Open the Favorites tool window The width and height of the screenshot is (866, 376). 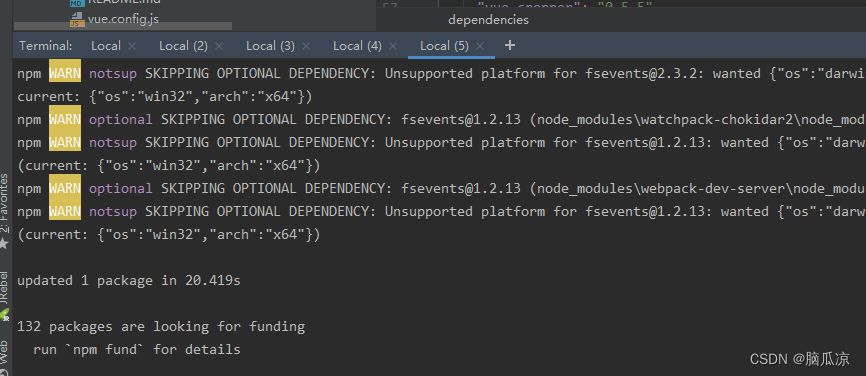point(4,203)
